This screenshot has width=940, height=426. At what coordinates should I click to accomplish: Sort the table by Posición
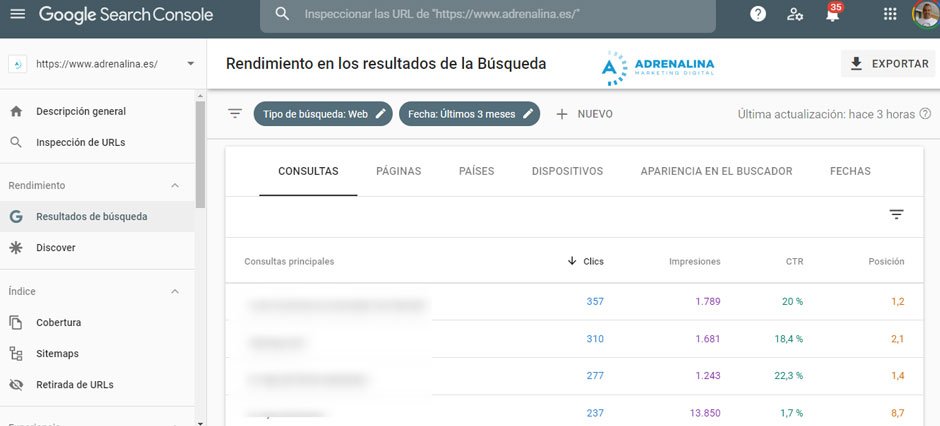point(886,261)
